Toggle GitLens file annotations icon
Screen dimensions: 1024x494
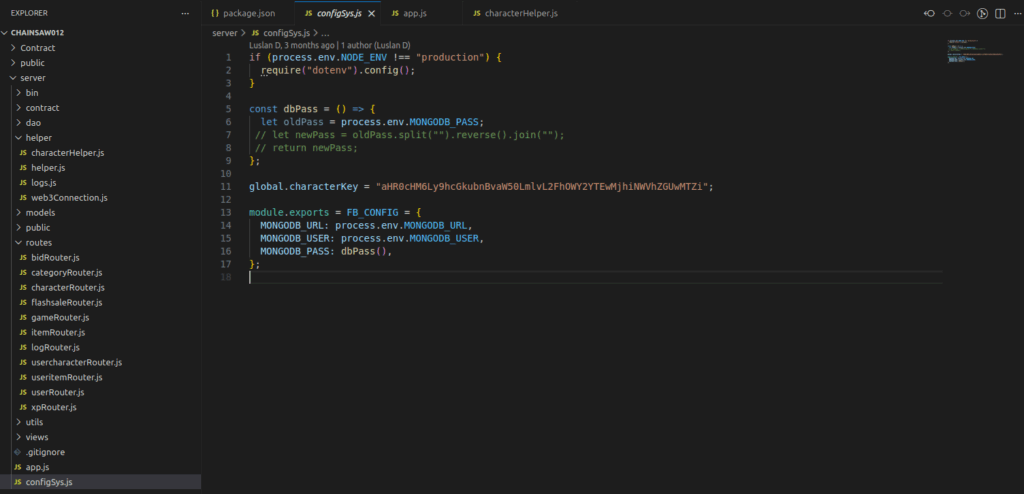click(x=982, y=13)
